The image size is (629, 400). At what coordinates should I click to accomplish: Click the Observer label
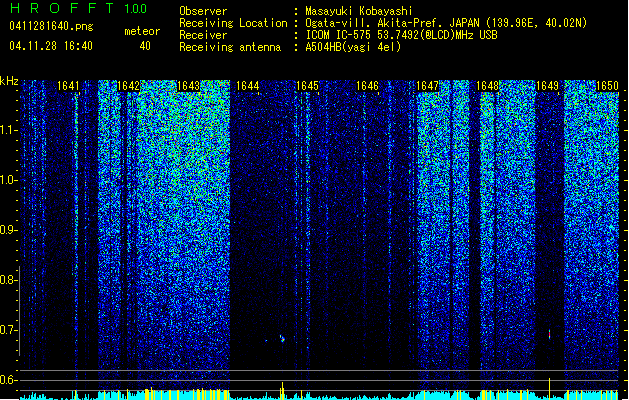(203, 11)
